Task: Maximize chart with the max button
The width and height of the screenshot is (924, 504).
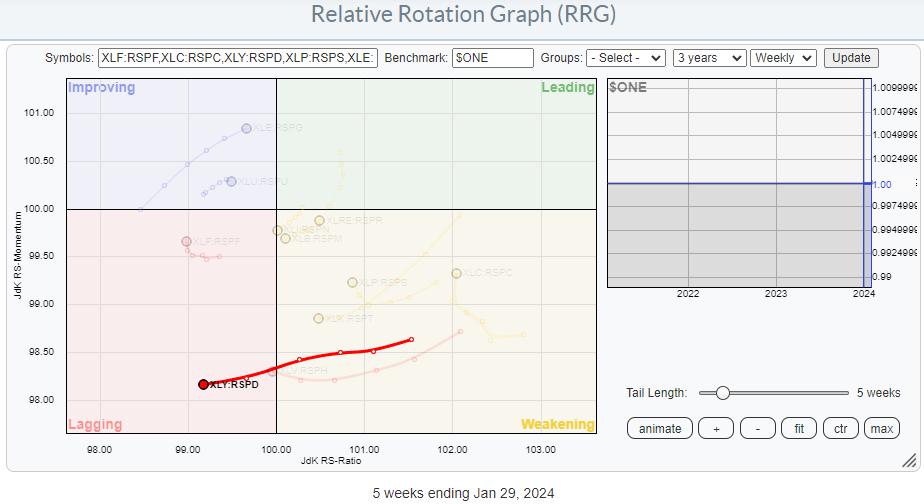Action: tap(881, 428)
